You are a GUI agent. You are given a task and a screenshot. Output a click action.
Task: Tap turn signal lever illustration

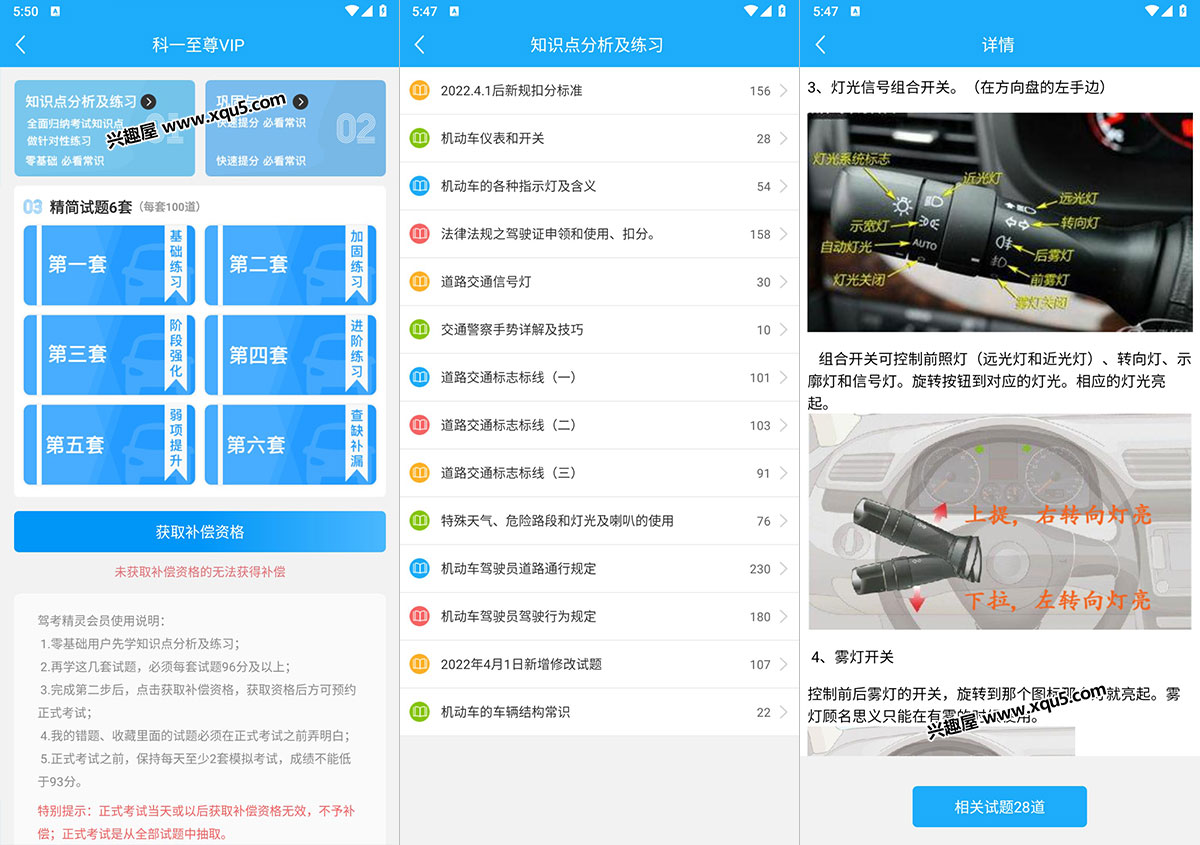(999, 522)
